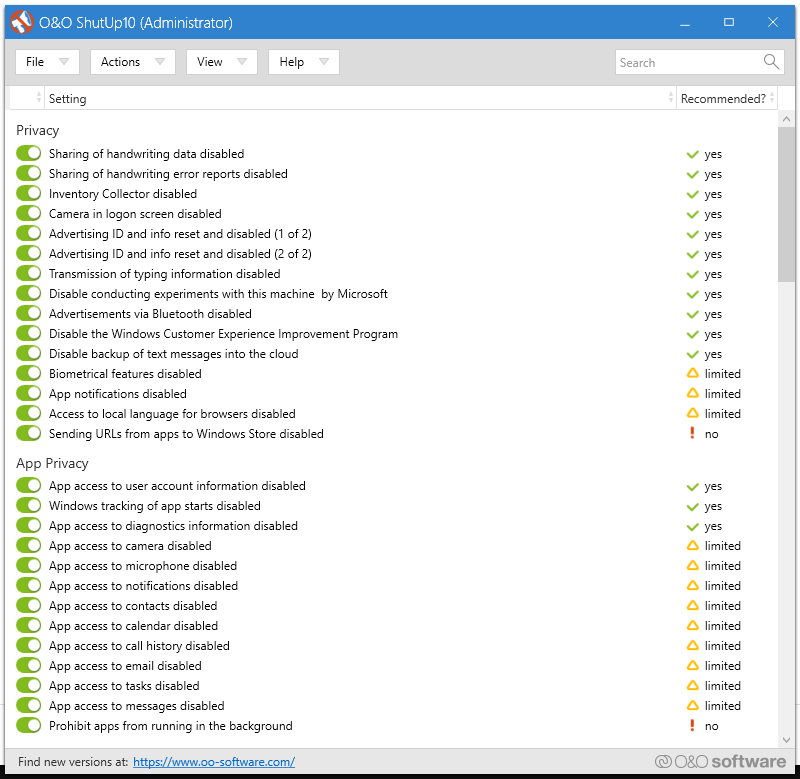
Task: Click the checkmark for Sharing of handwriting data
Action: click(x=692, y=154)
